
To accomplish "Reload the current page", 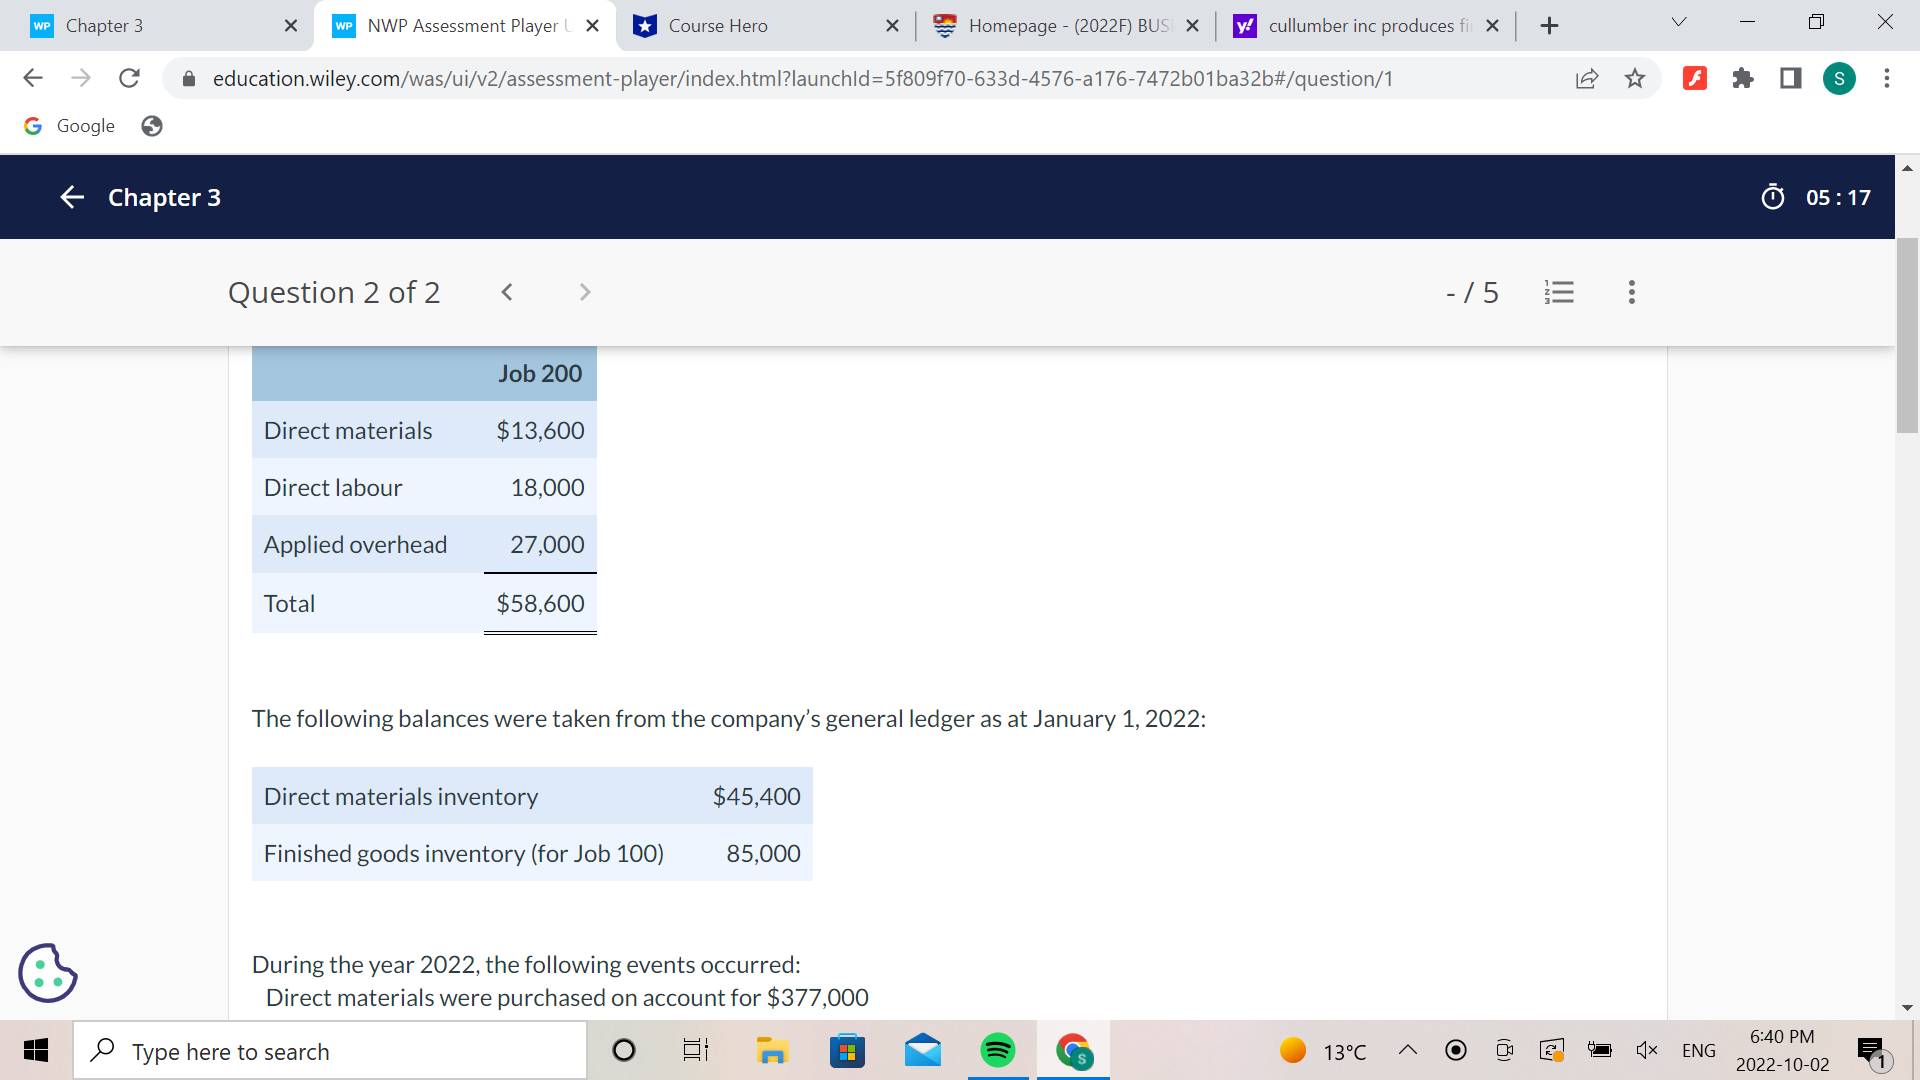I will tap(129, 78).
